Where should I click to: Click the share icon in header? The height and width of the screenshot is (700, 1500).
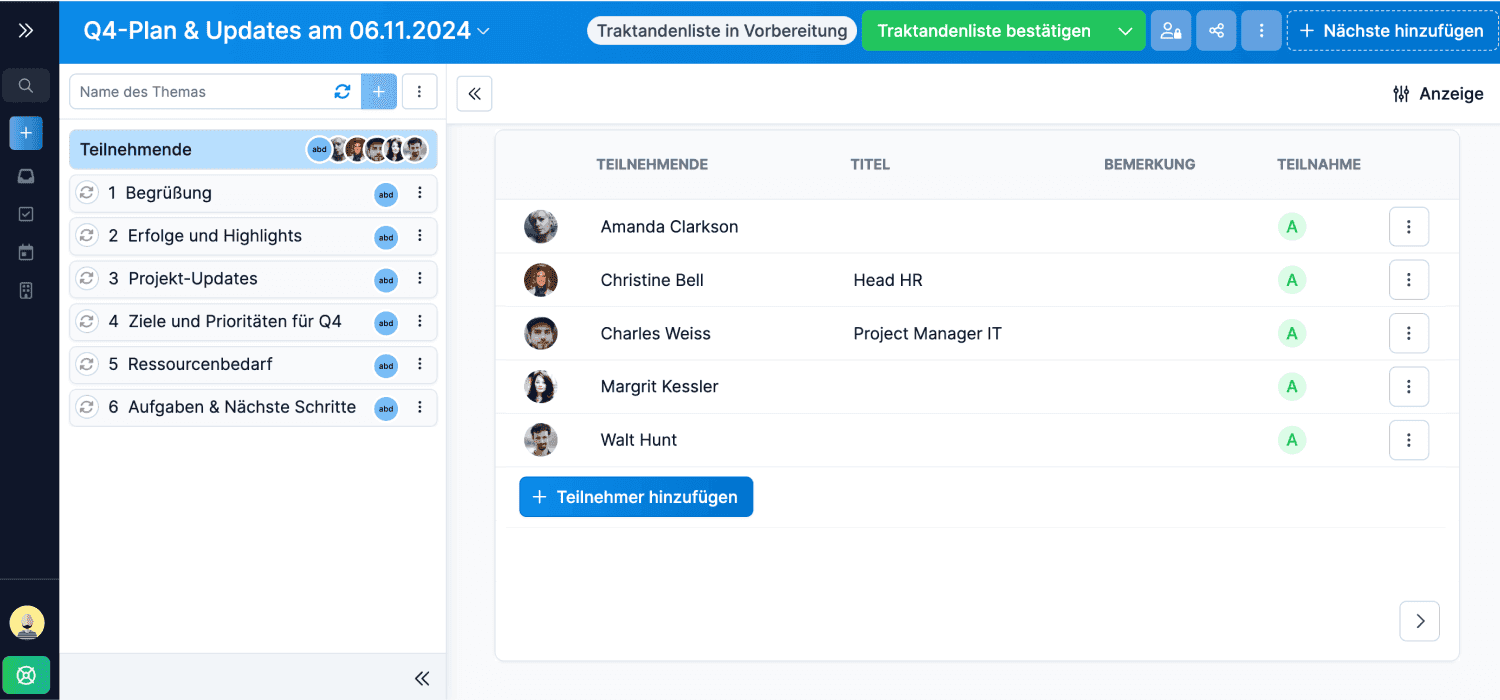click(x=1216, y=31)
